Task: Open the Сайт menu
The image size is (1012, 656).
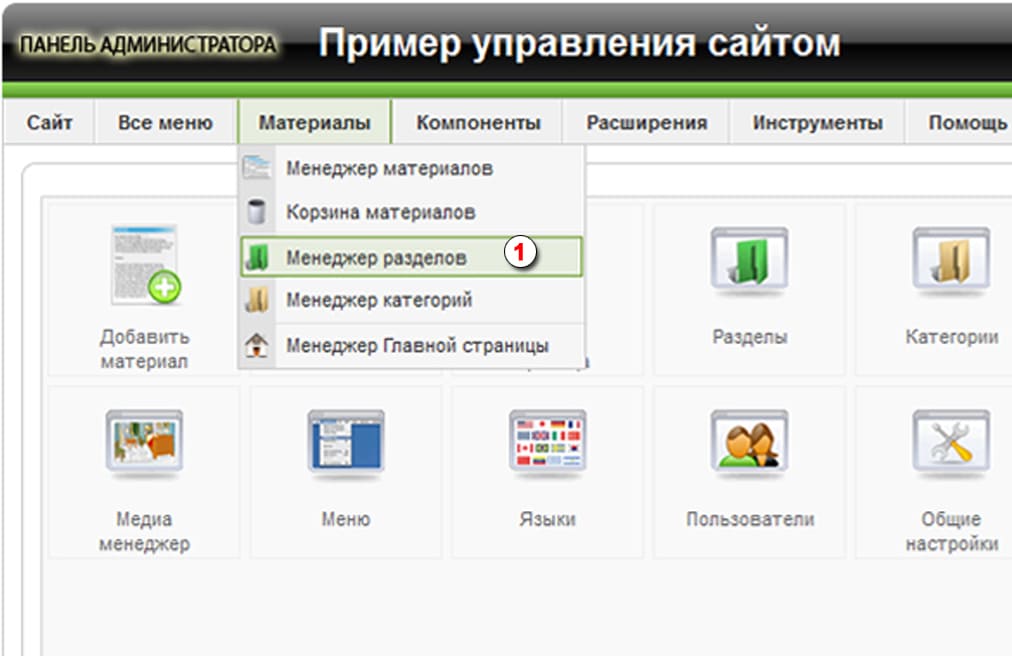Action: (48, 121)
